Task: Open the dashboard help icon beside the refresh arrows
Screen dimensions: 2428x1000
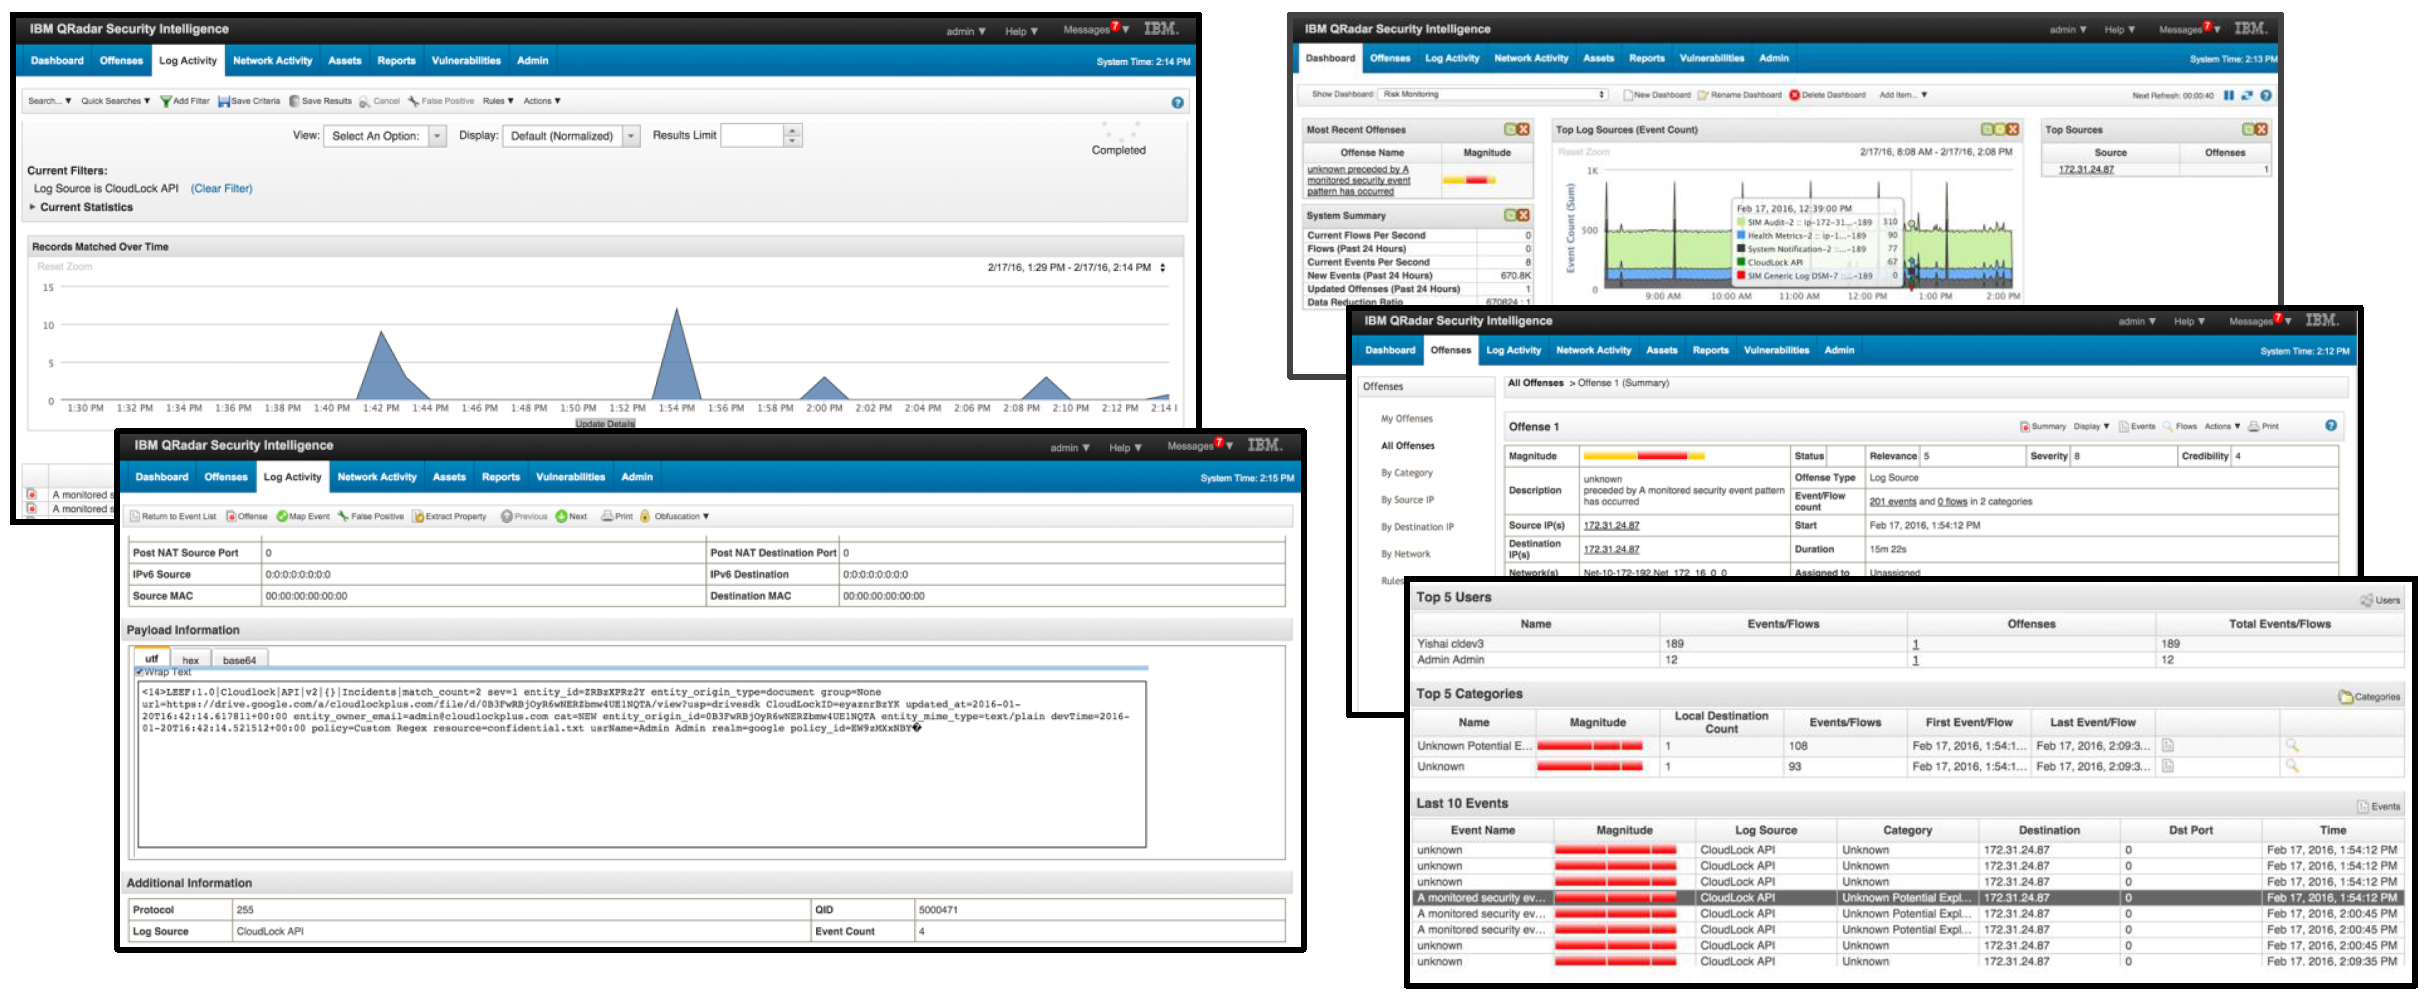Action: (2266, 96)
